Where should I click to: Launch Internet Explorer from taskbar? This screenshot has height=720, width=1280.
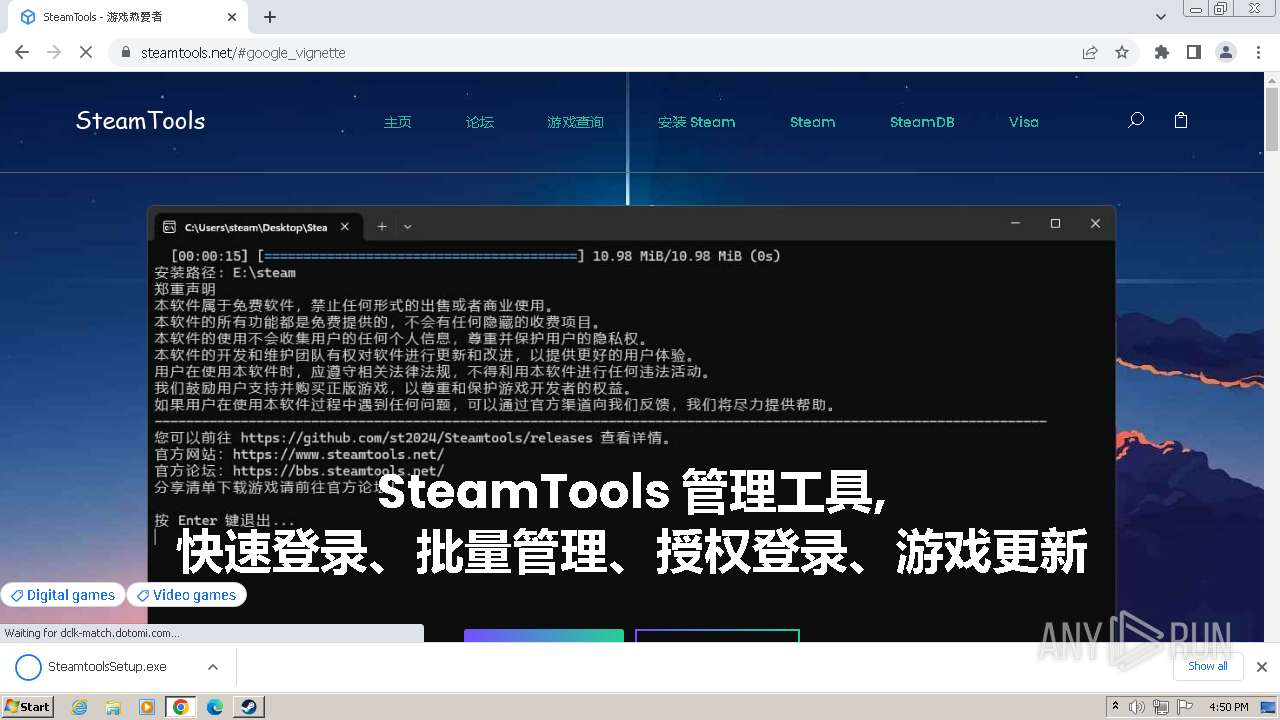79,707
